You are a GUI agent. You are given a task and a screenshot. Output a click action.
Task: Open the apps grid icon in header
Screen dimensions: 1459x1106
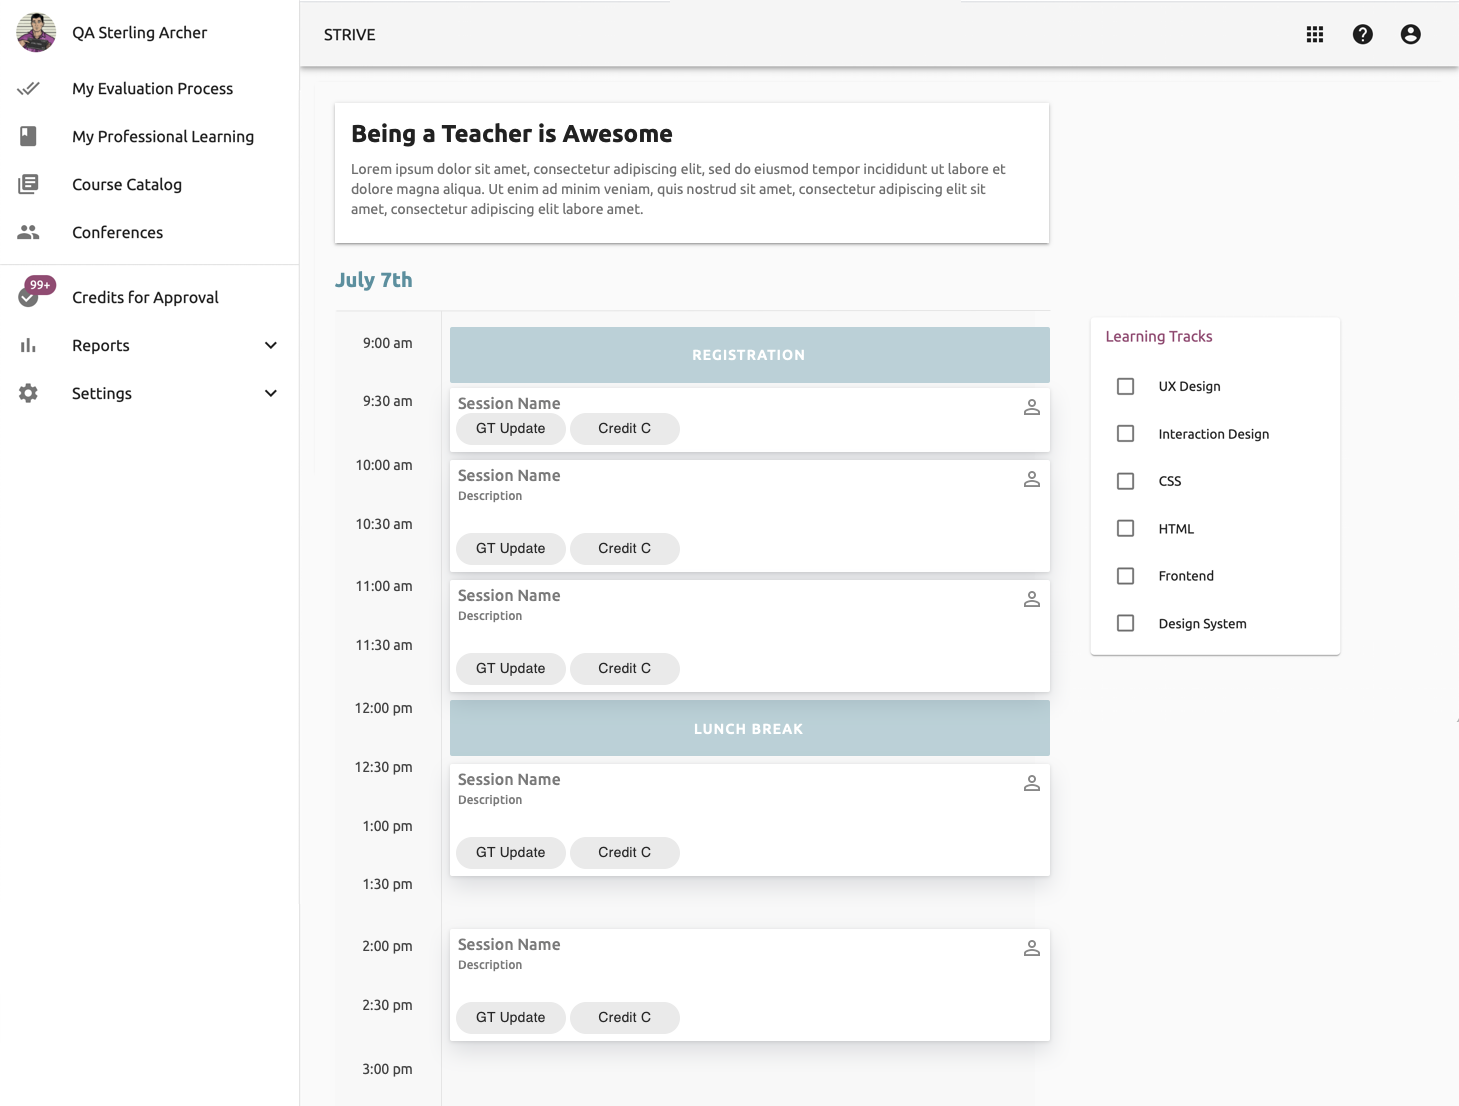click(1314, 34)
